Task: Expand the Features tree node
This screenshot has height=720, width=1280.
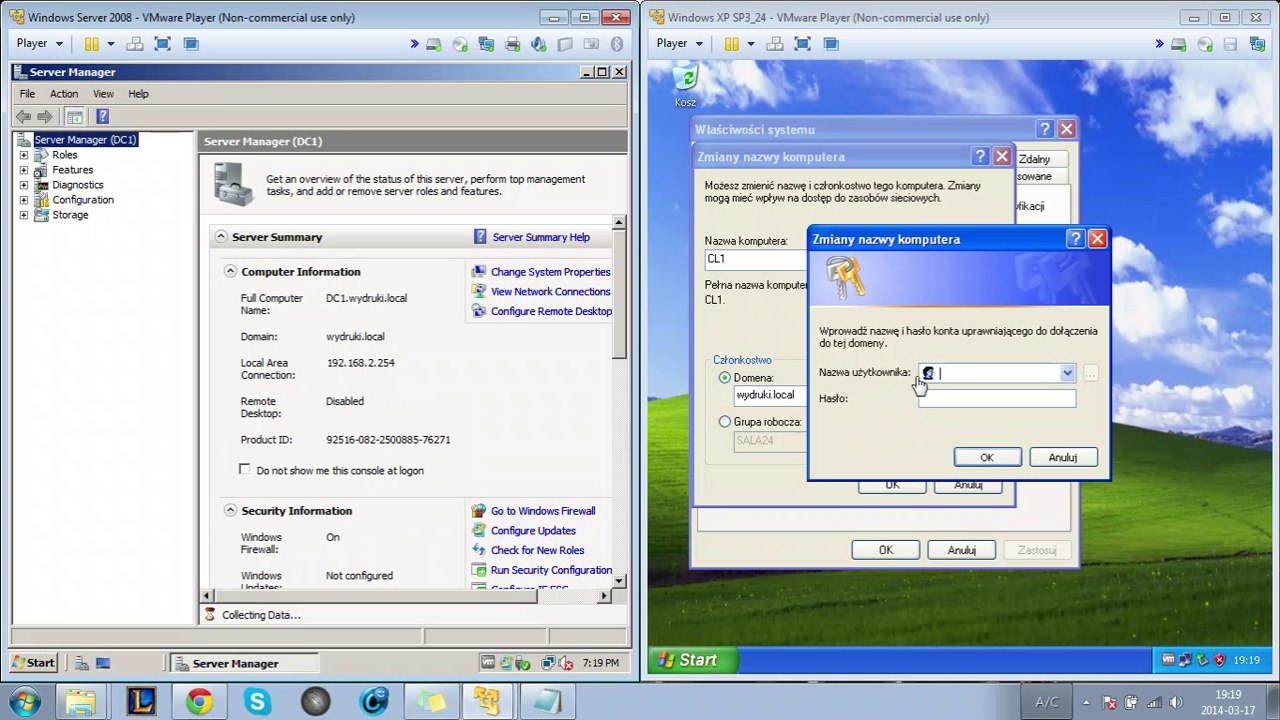Action: (24, 170)
